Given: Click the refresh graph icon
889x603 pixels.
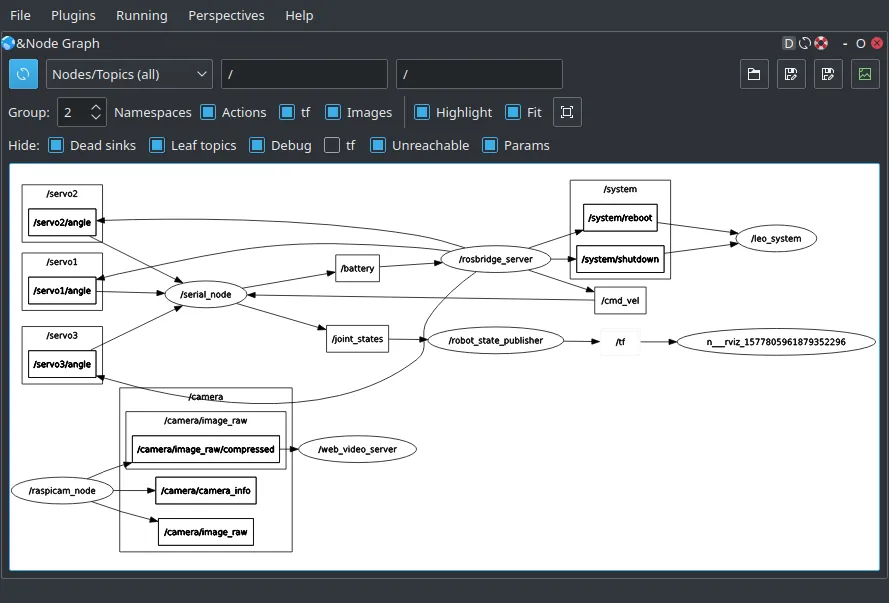Looking at the screenshot, I should (x=22, y=74).
